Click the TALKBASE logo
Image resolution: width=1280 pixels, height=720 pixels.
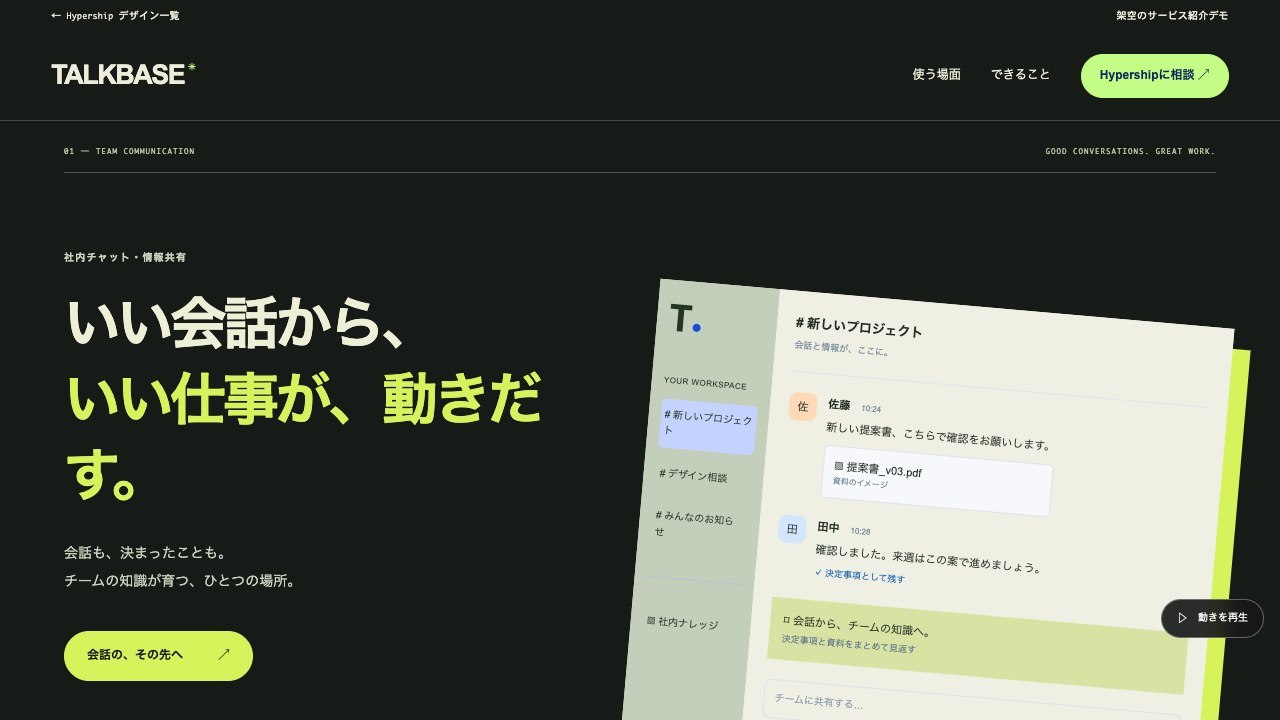(x=123, y=74)
